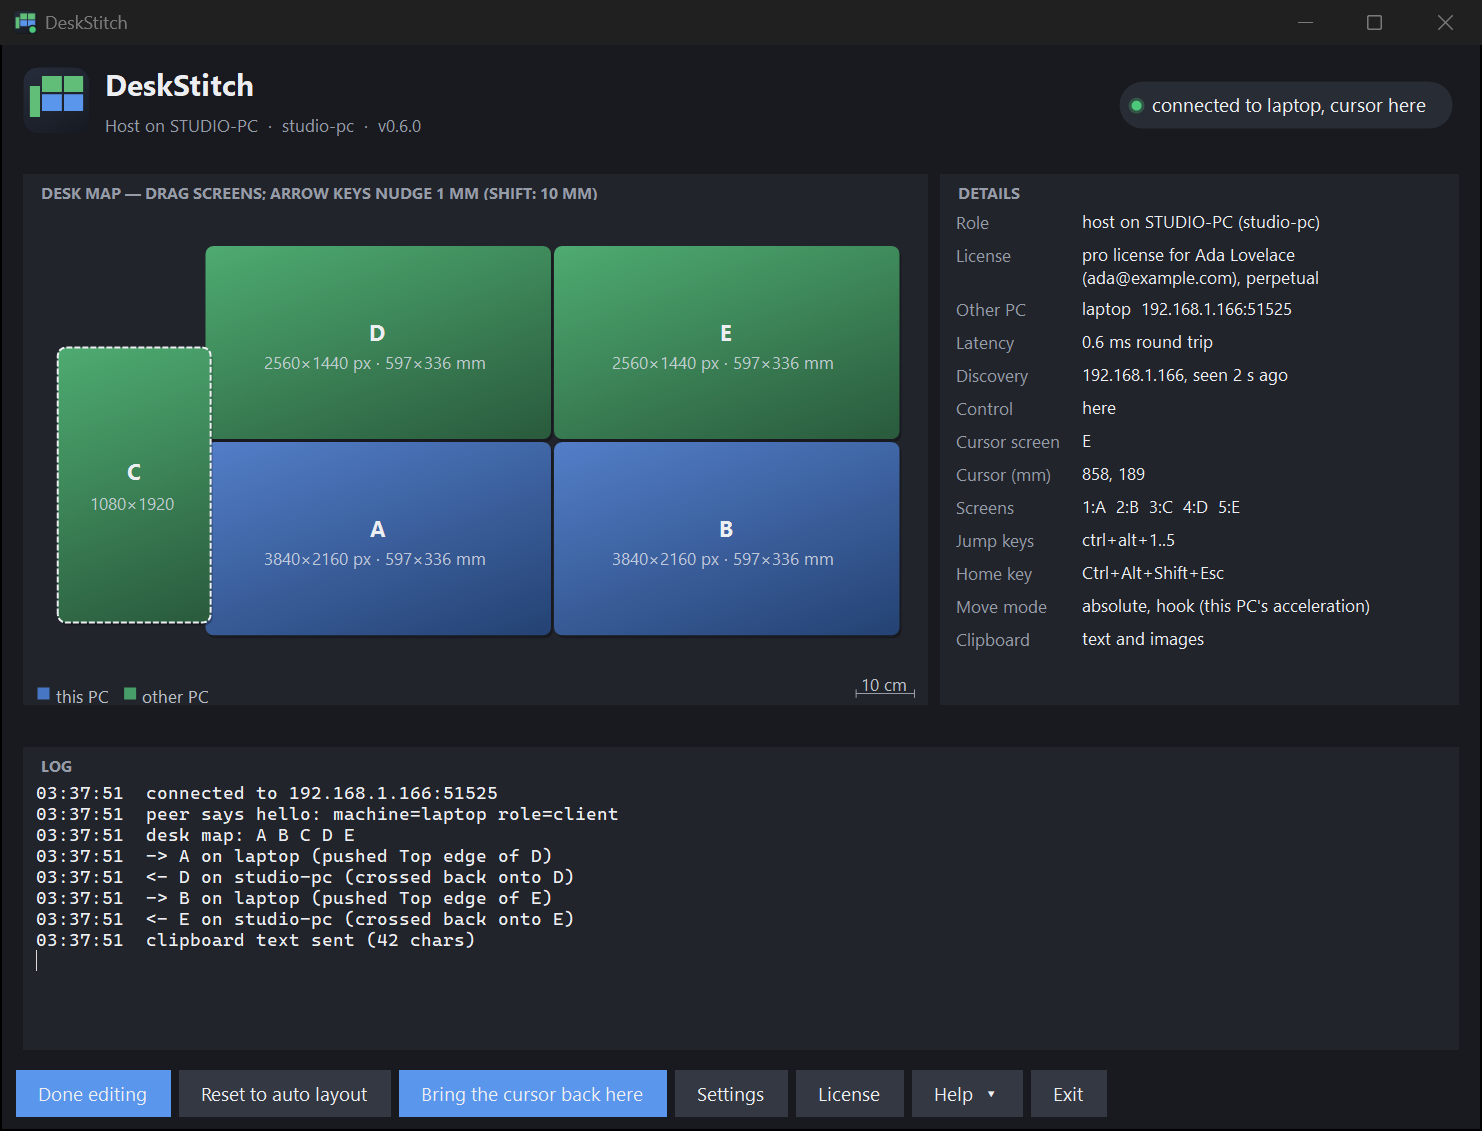
Task: Click the Home key value 'Ctrl+Alt+Shift+Esc'
Action: coord(1153,573)
